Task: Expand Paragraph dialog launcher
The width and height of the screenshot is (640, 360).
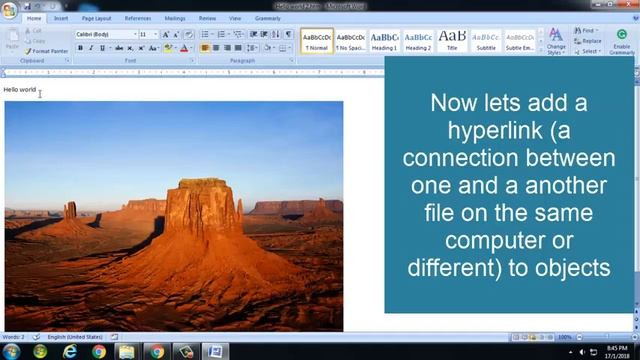Action: (291, 60)
